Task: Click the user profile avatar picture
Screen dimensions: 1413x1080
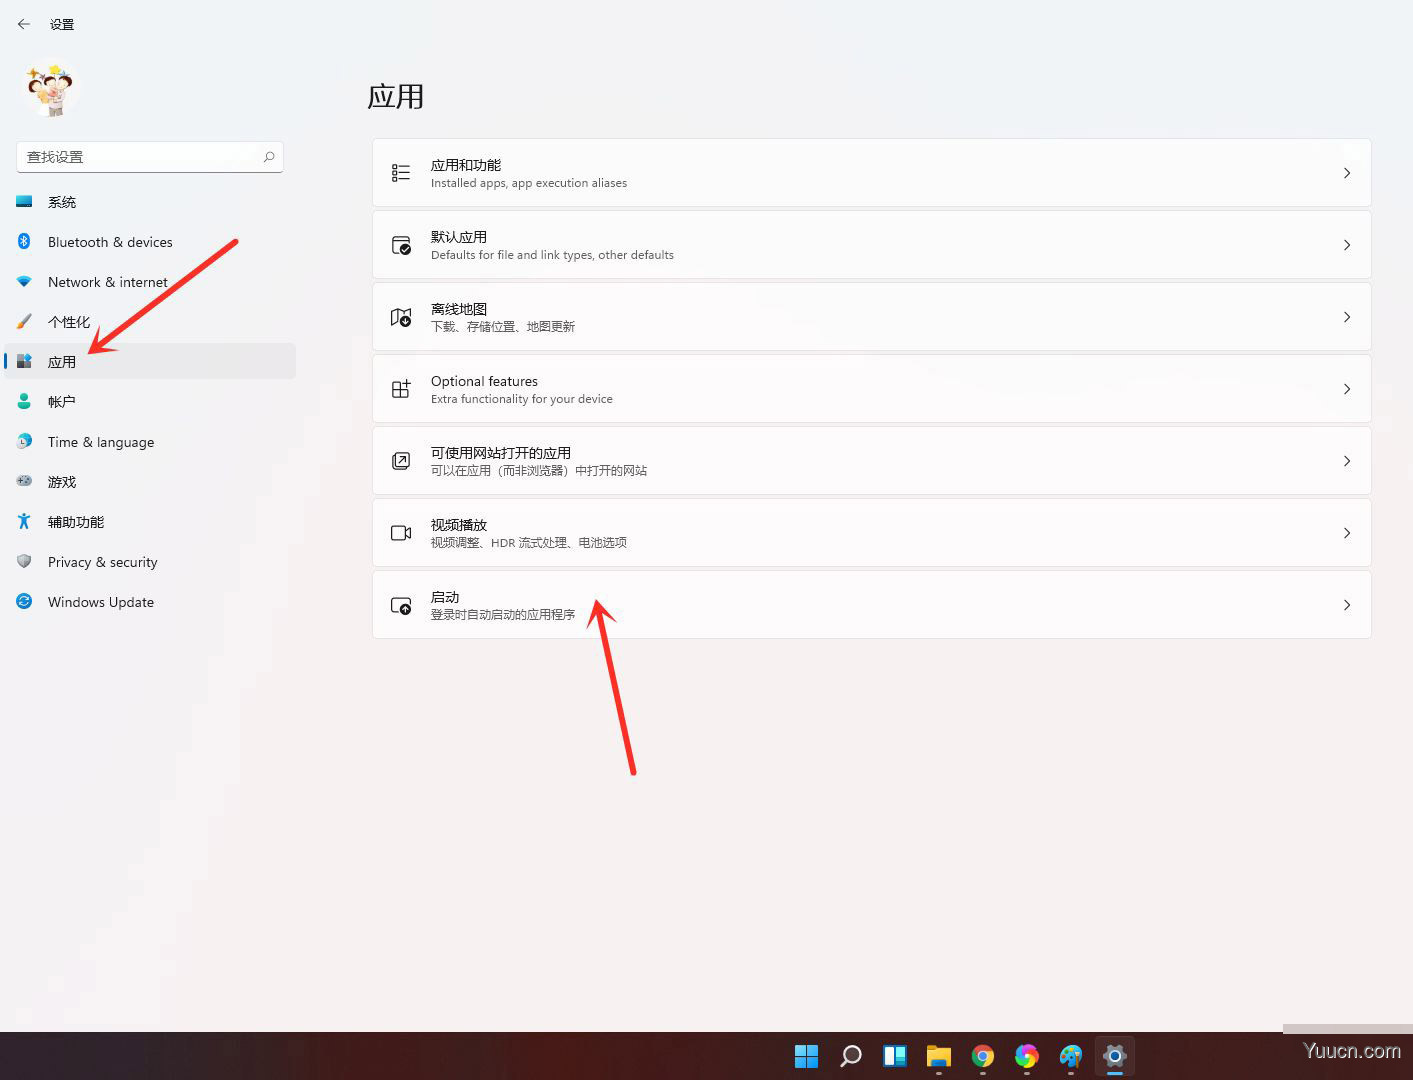Action: pos(51,90)
